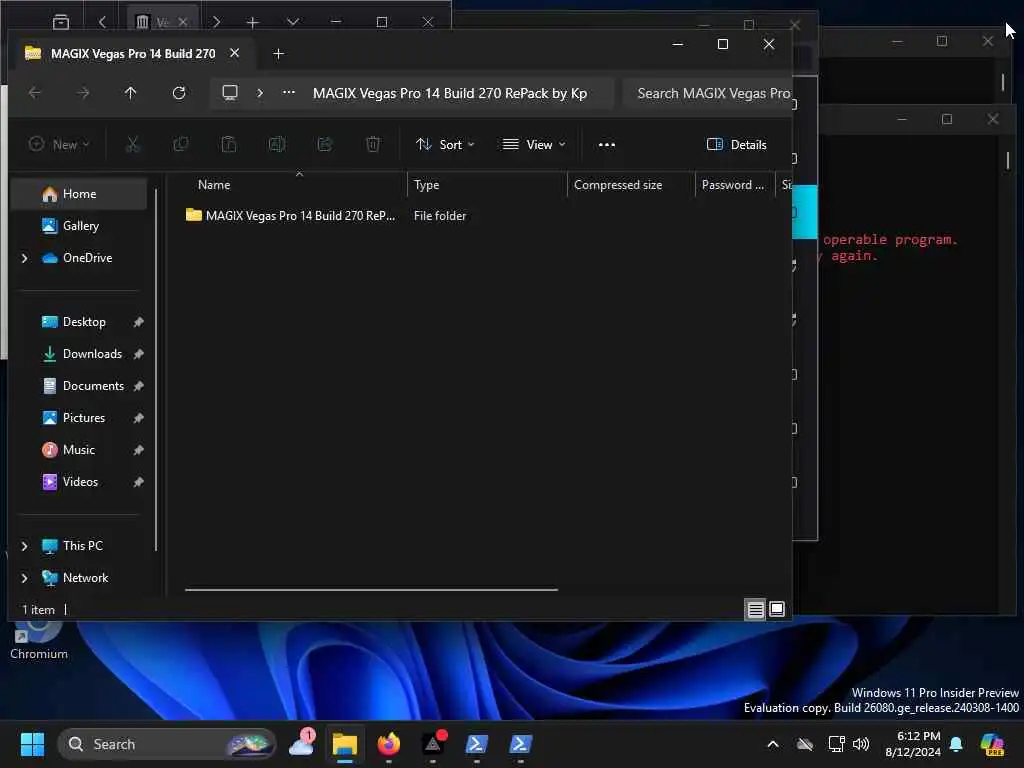Screen dimensions: 1024x768
Task: Open the See more ellipsis menu in toolbar
Action: tap(607, 144)
